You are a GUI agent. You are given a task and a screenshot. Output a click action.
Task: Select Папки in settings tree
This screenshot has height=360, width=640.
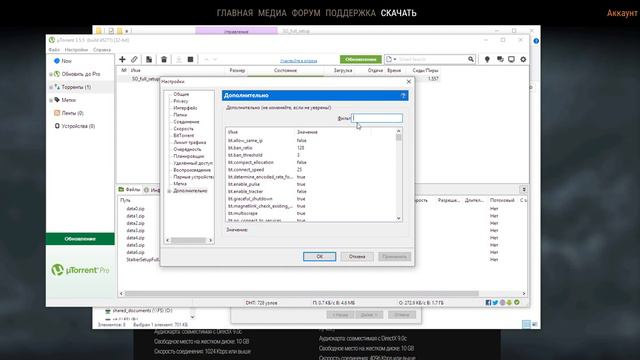click(180, 115)
